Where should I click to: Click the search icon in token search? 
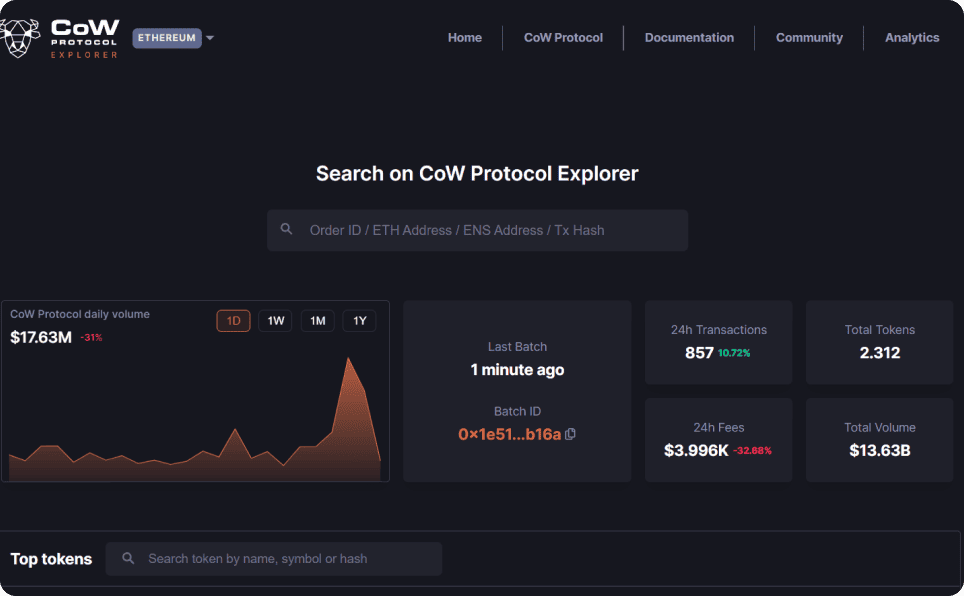[x=128, y=559]
